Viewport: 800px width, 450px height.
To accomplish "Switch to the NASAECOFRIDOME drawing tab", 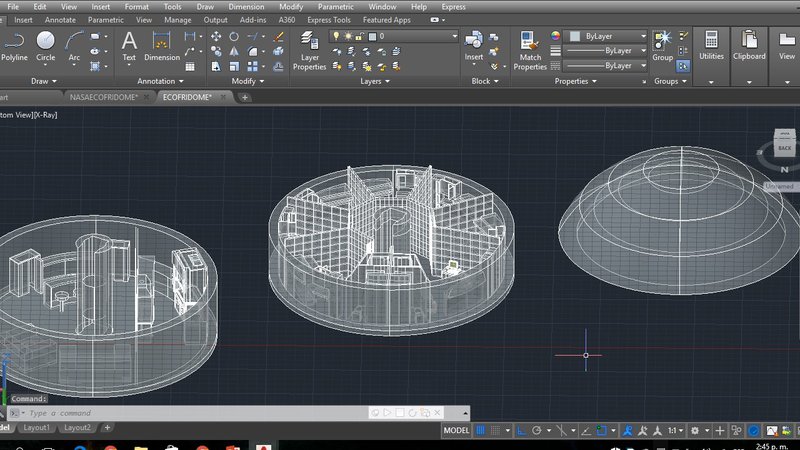I will click(x=104, y=97).
